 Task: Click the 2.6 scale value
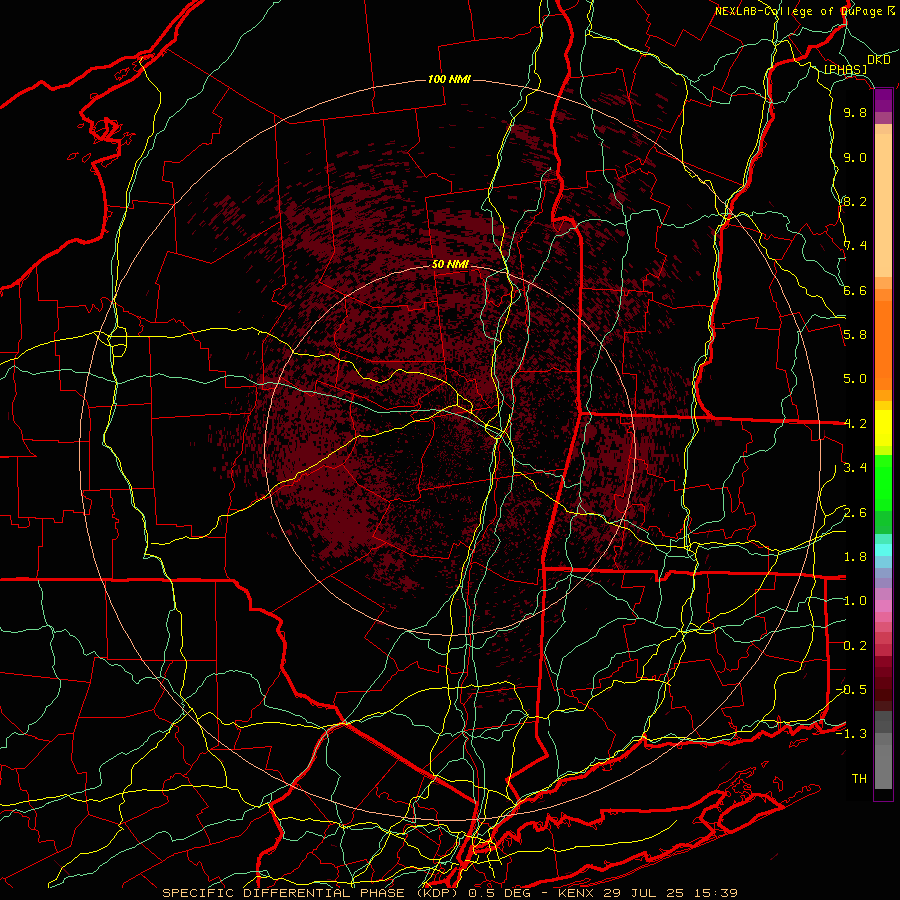(x=855, y=513)
